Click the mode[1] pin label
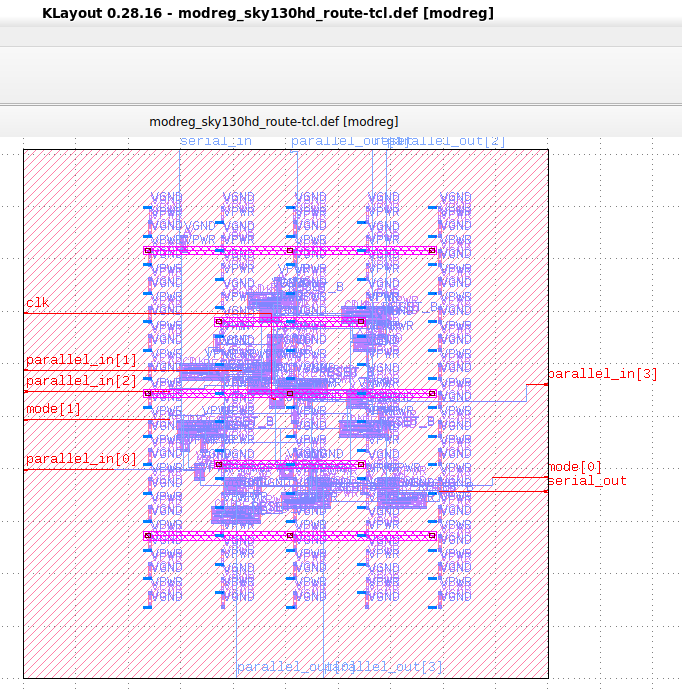This screenshot has width=682, height=692. 53,409
